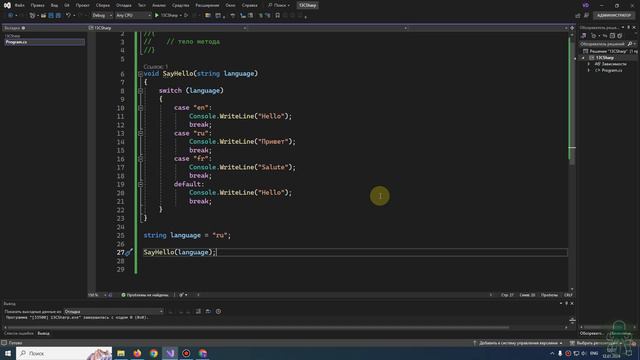Screen dimensions: 640x360
Task: Select Program.cs in the left tabs list
Action: pos(44,42)
